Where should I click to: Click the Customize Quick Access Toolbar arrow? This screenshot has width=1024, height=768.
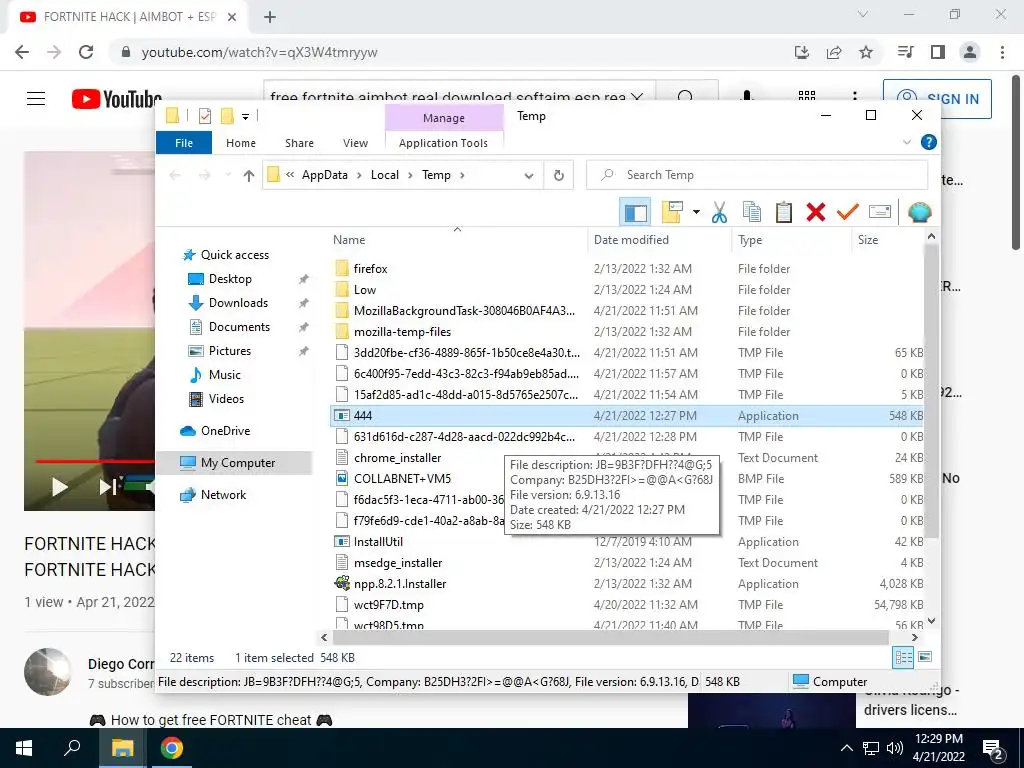[x=245, y=117]
